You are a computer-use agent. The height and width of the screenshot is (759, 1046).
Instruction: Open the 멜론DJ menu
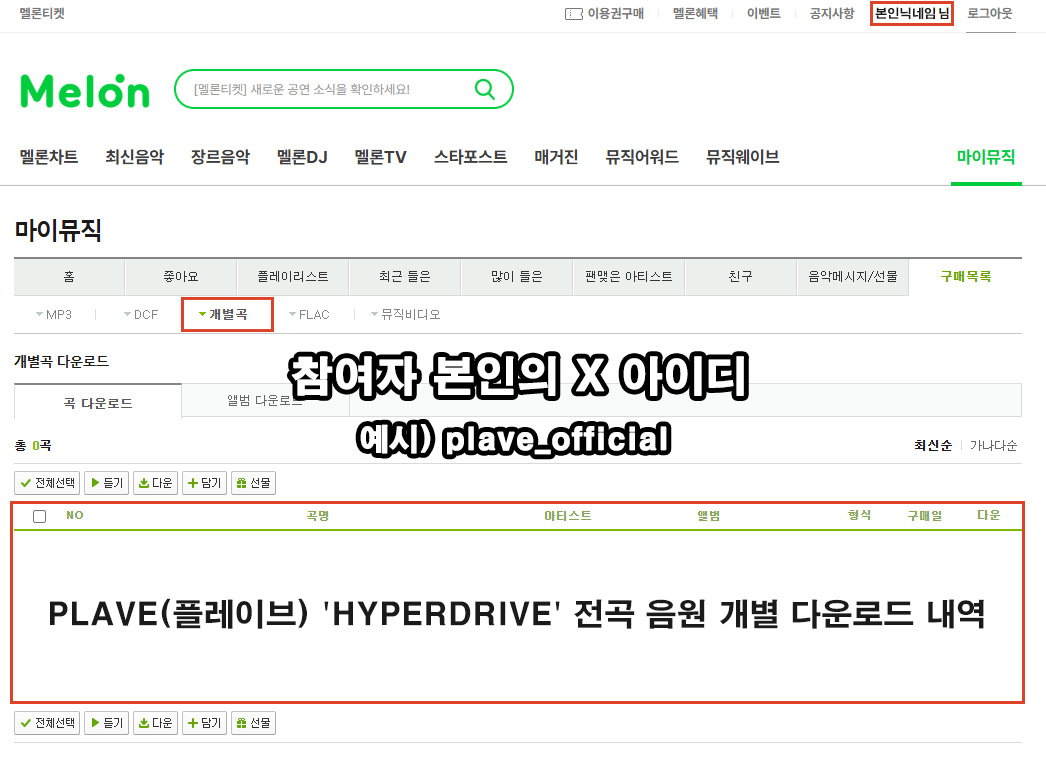click(302, 157)
